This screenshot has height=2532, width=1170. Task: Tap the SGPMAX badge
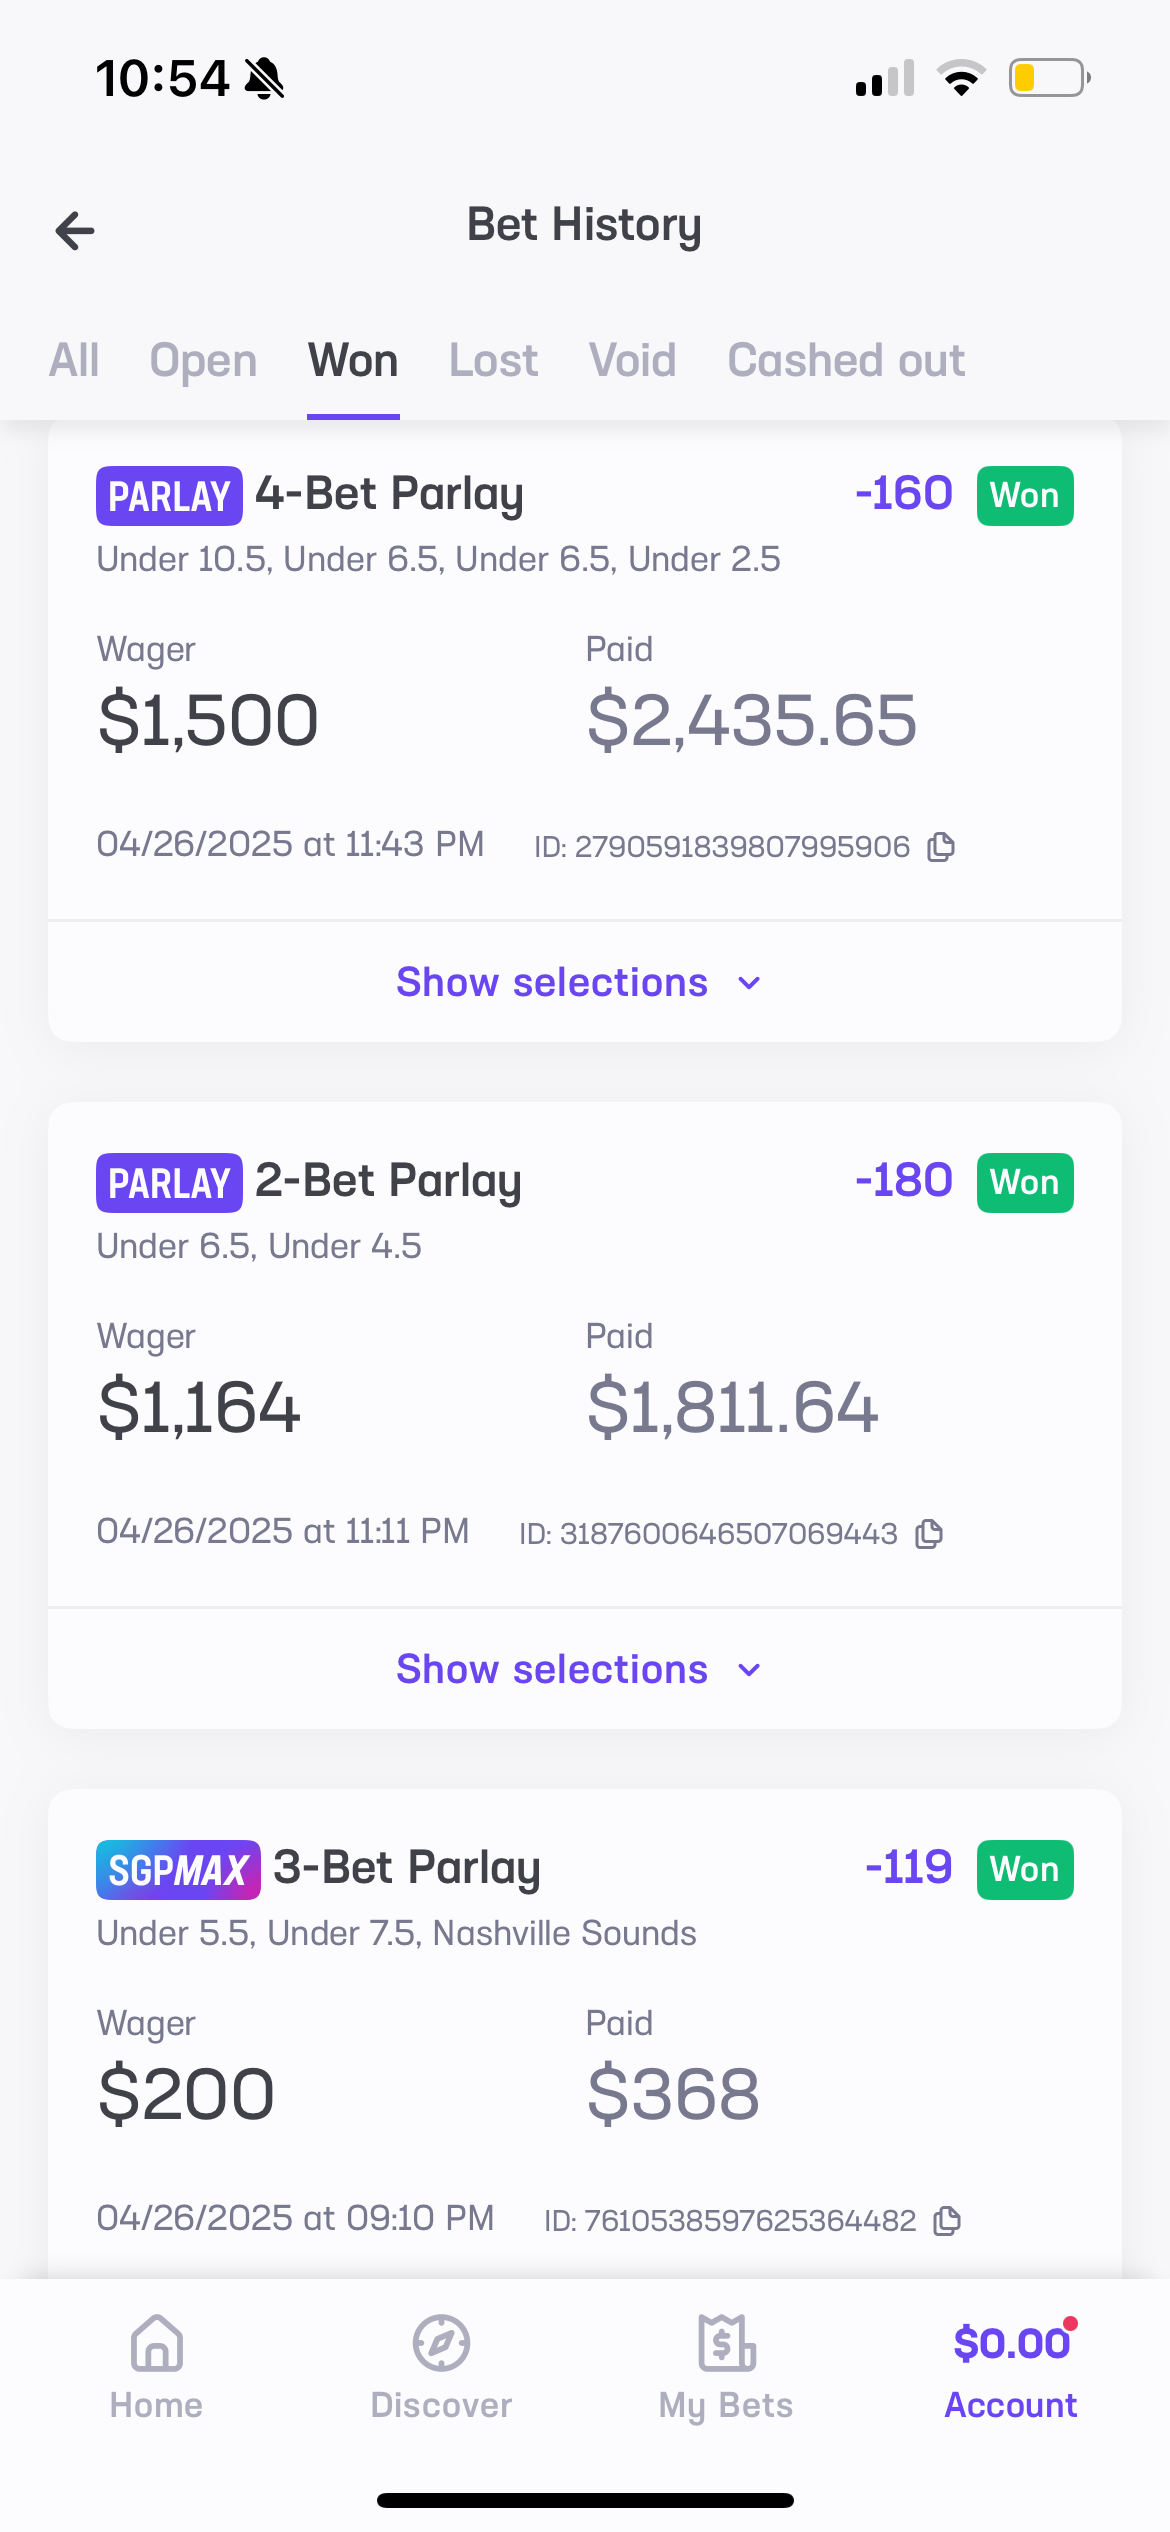click(x=178, y=1870)
